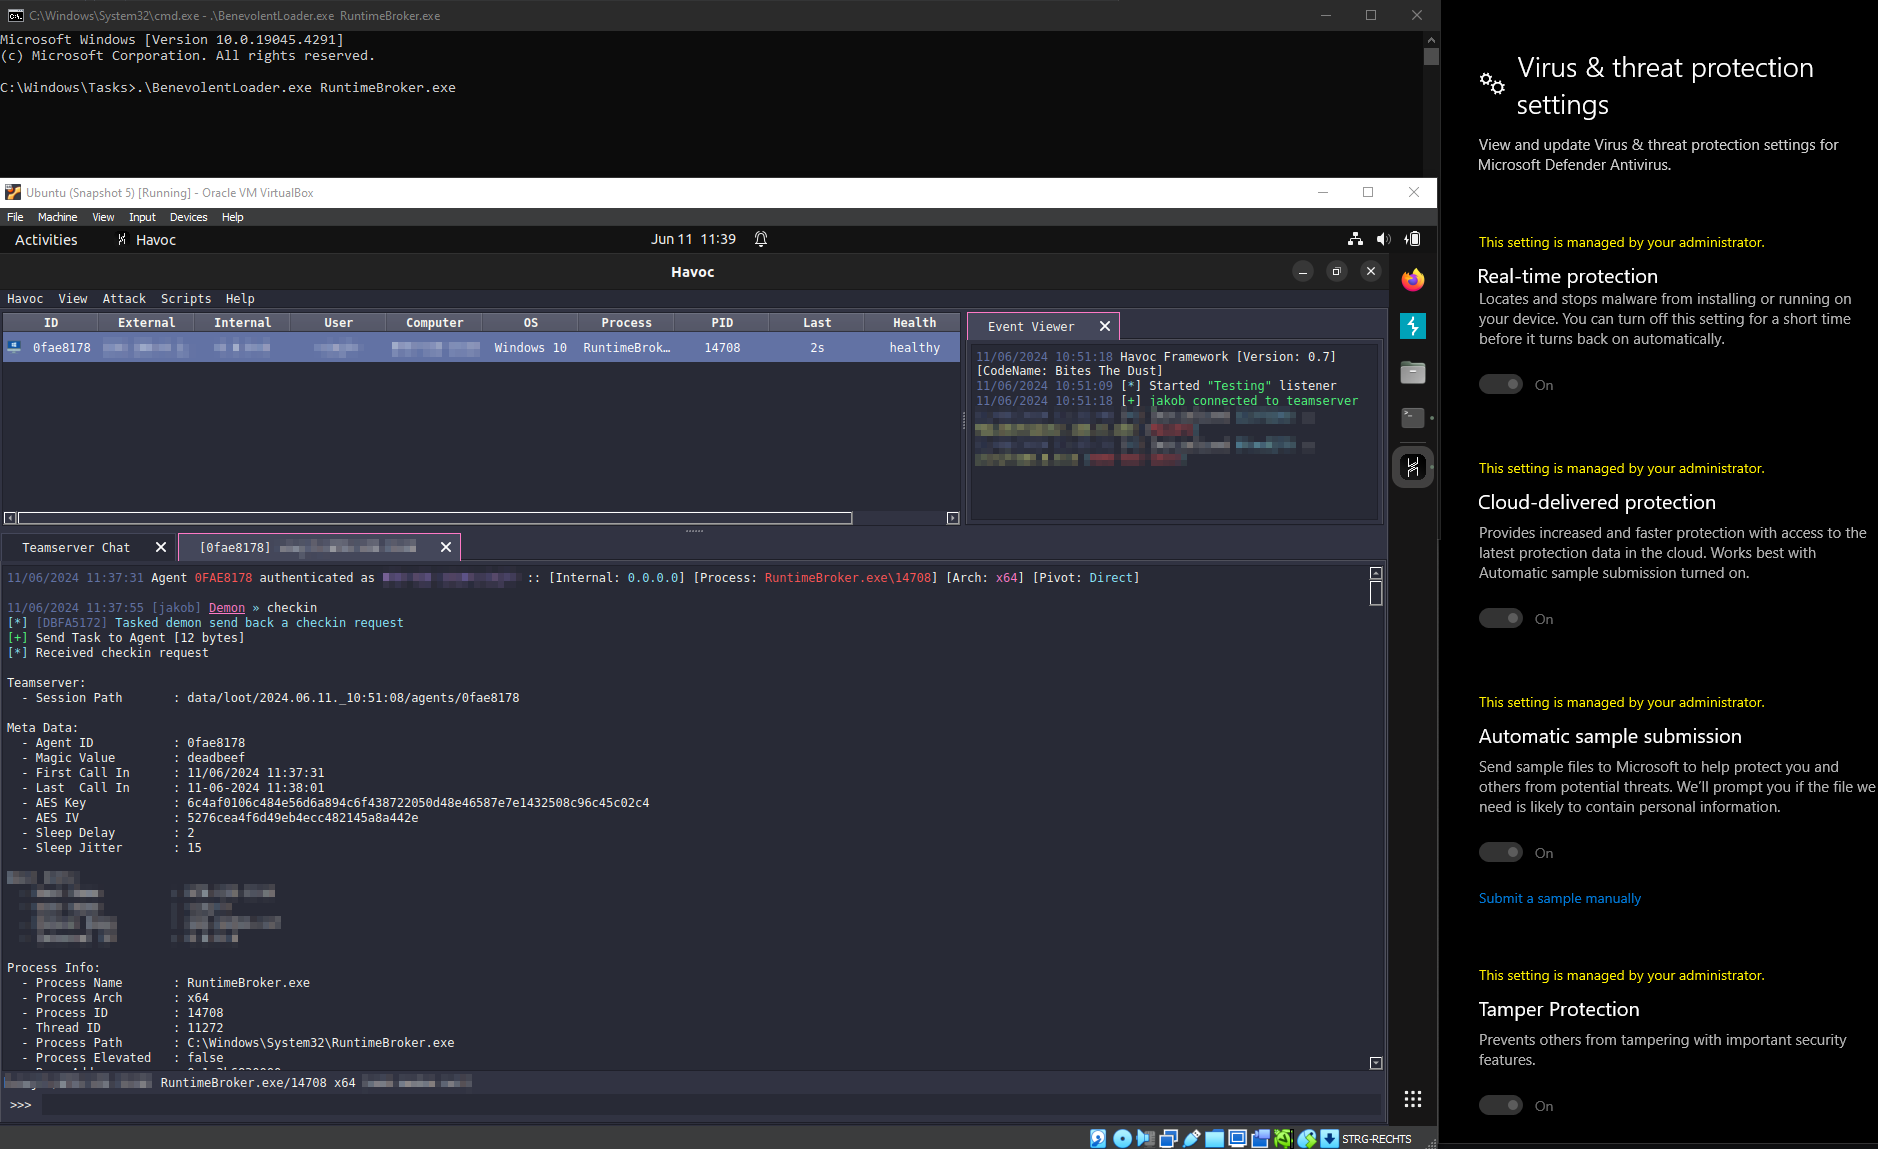Open the View menu in Havoc
1878x1149 pixels.
pos(73,299)
